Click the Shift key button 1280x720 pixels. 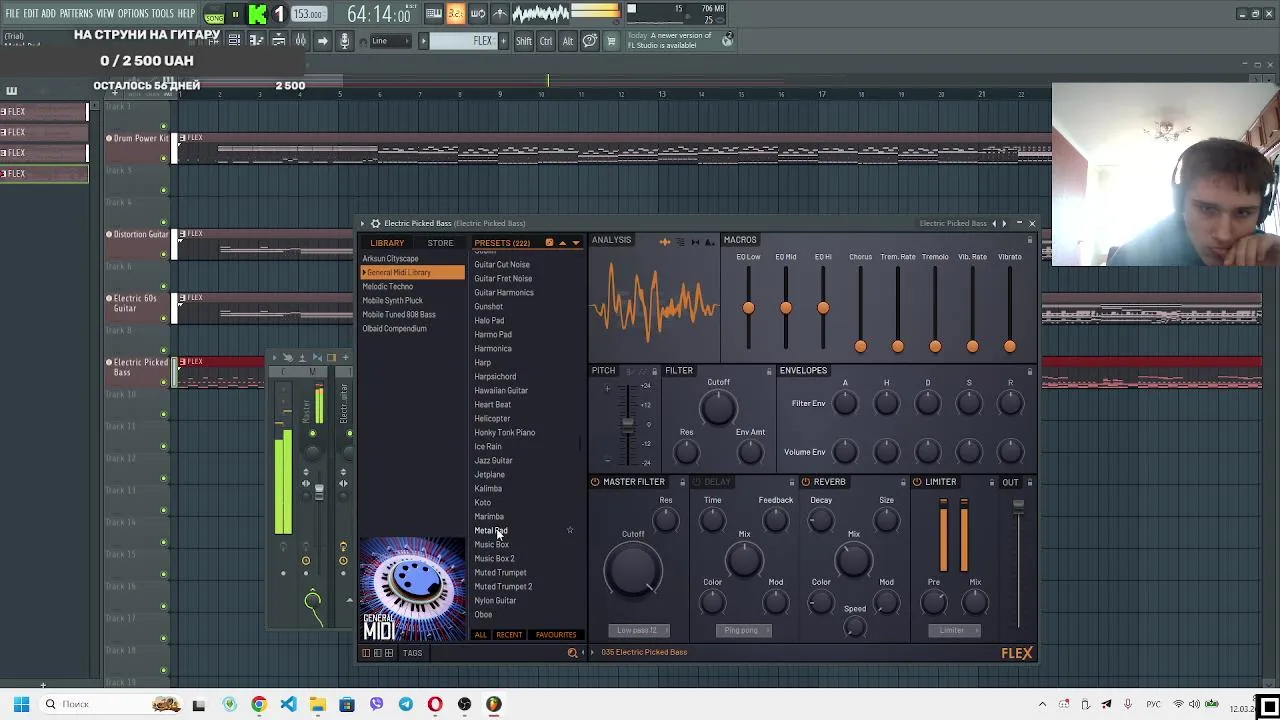524,41
